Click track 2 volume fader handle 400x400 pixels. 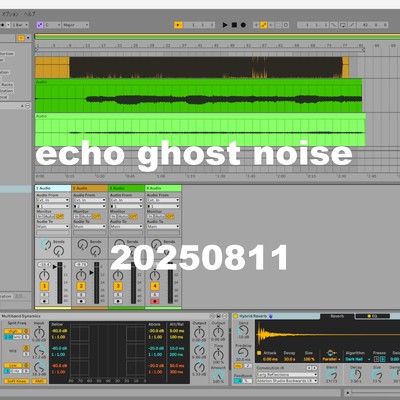click(x=91, y=272)
